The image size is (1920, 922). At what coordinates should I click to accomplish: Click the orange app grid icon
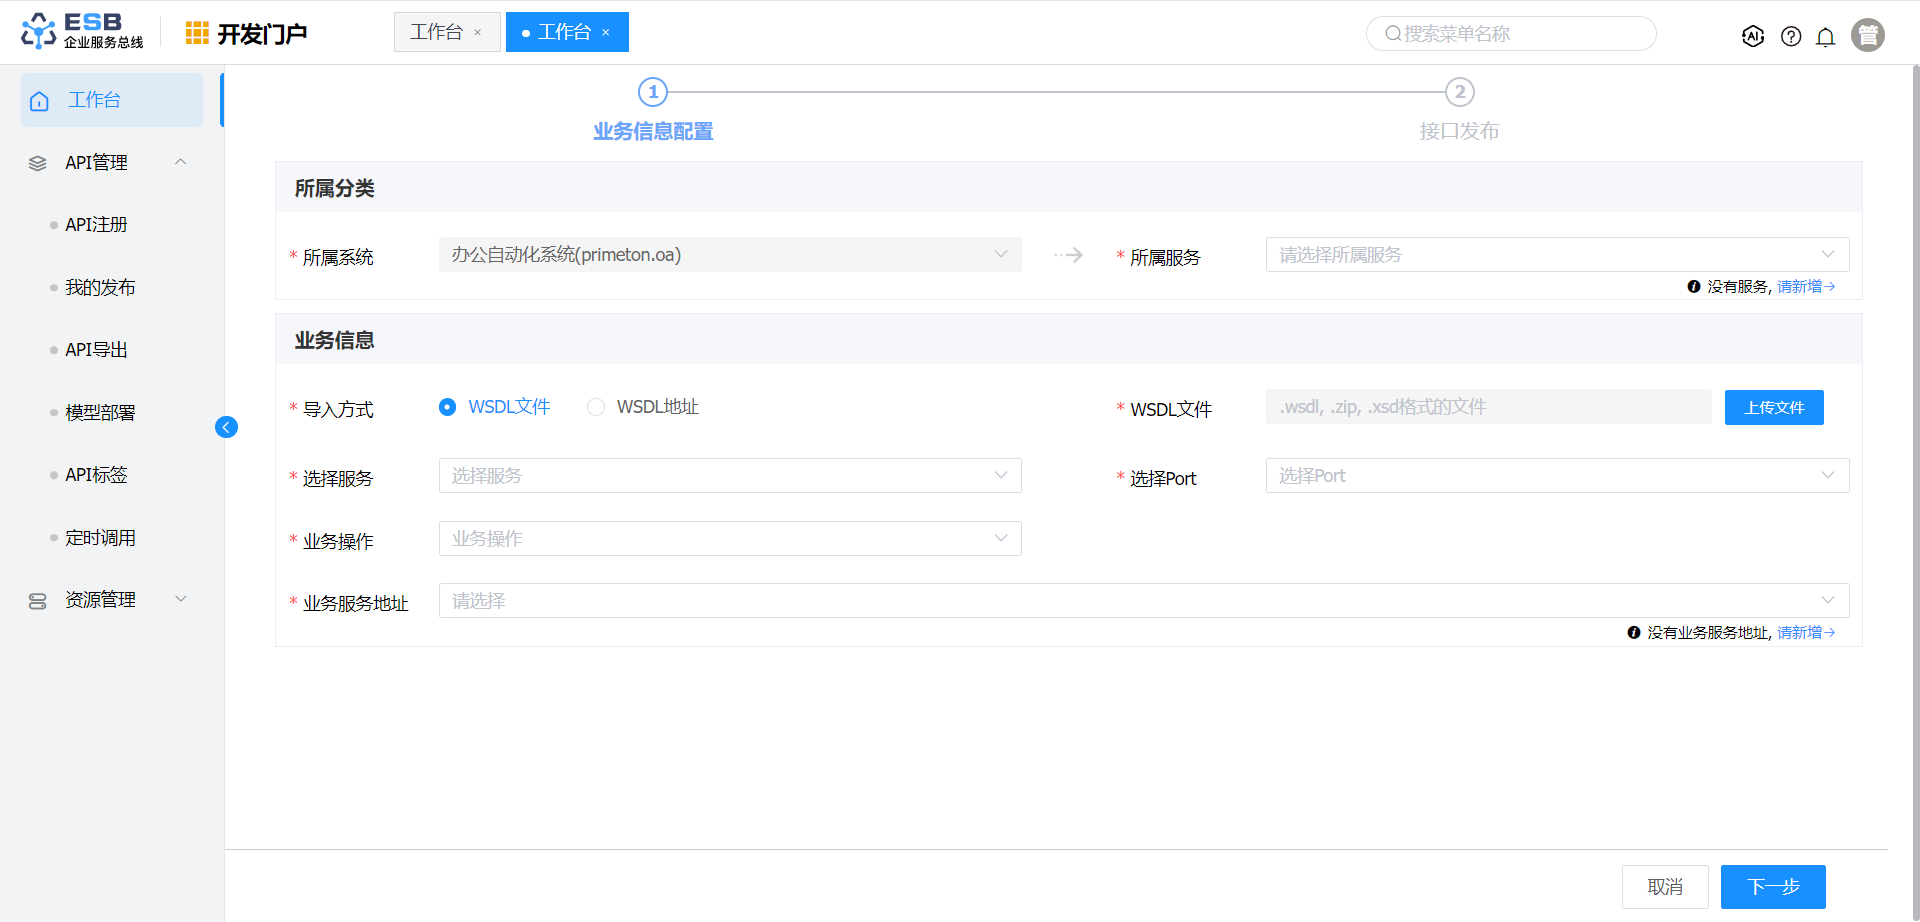(197, 33)
